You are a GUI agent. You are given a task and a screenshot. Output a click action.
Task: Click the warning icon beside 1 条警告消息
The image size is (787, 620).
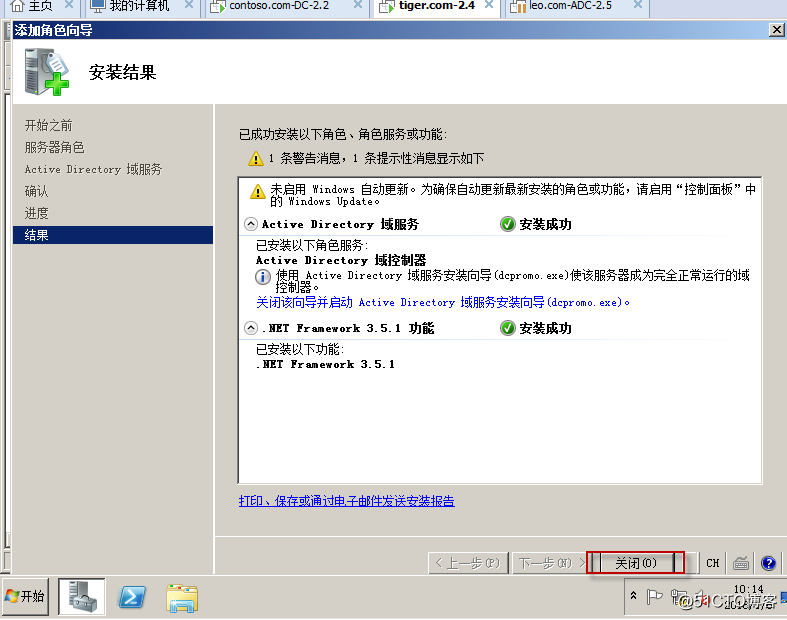[x=256, y=159]
